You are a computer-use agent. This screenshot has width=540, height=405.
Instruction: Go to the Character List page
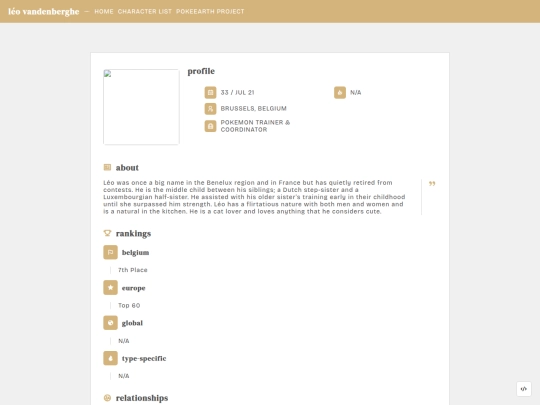coord(145,11)
